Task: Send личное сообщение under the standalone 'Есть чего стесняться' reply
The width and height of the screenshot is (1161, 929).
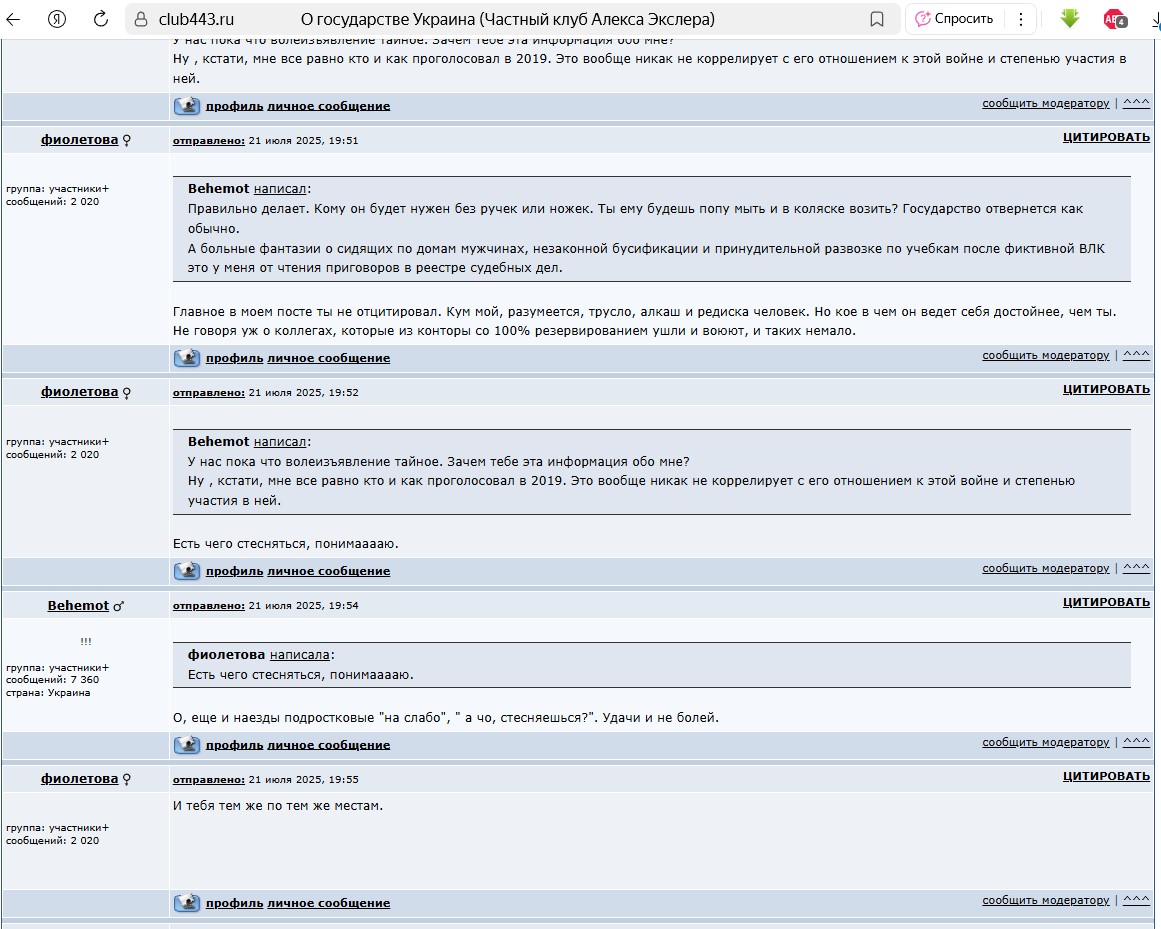Action: 329,571
